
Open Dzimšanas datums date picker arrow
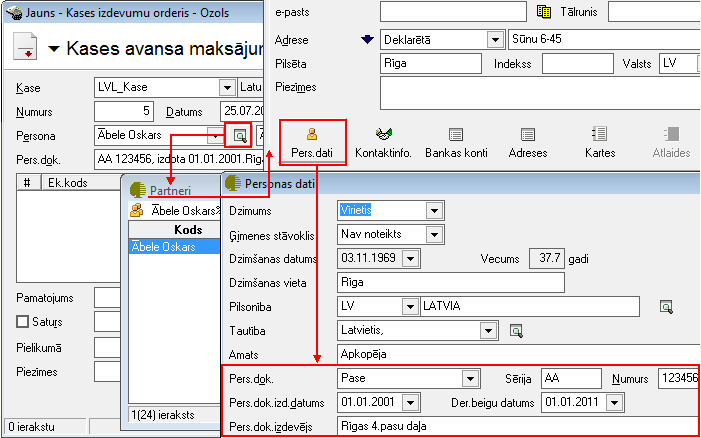pyautogui.click(x=410, y=258)
